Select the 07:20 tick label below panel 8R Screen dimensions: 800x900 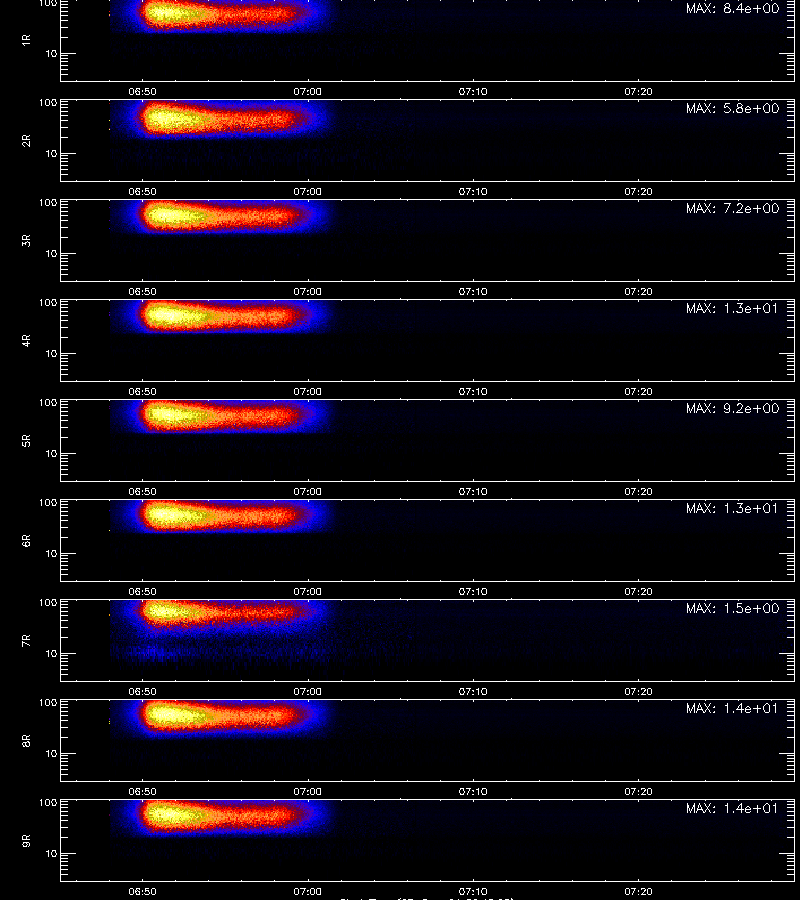638,792
